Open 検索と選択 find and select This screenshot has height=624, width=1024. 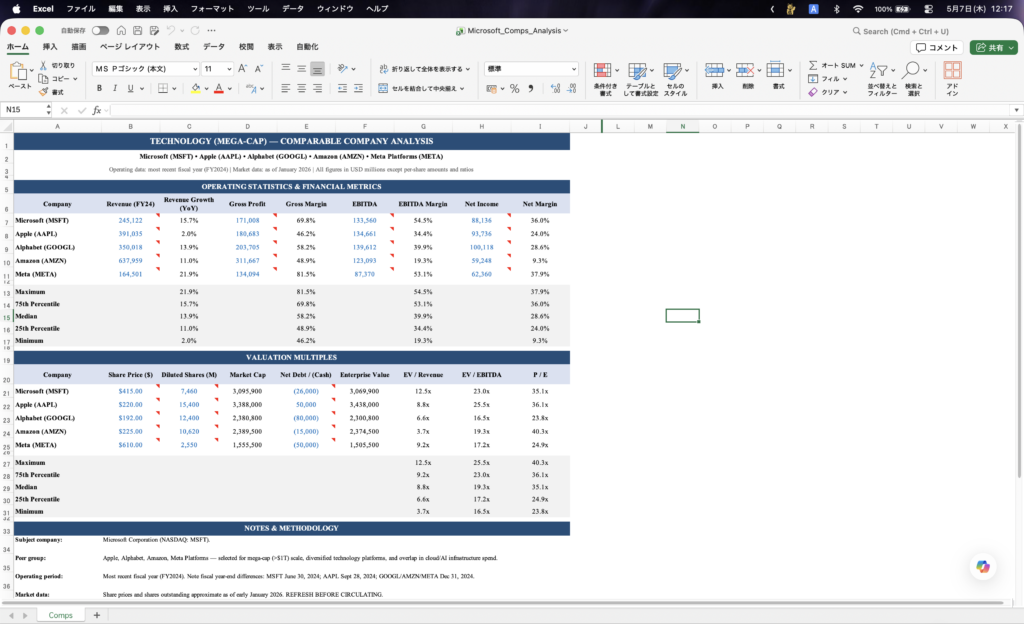[x=914, y=79]
